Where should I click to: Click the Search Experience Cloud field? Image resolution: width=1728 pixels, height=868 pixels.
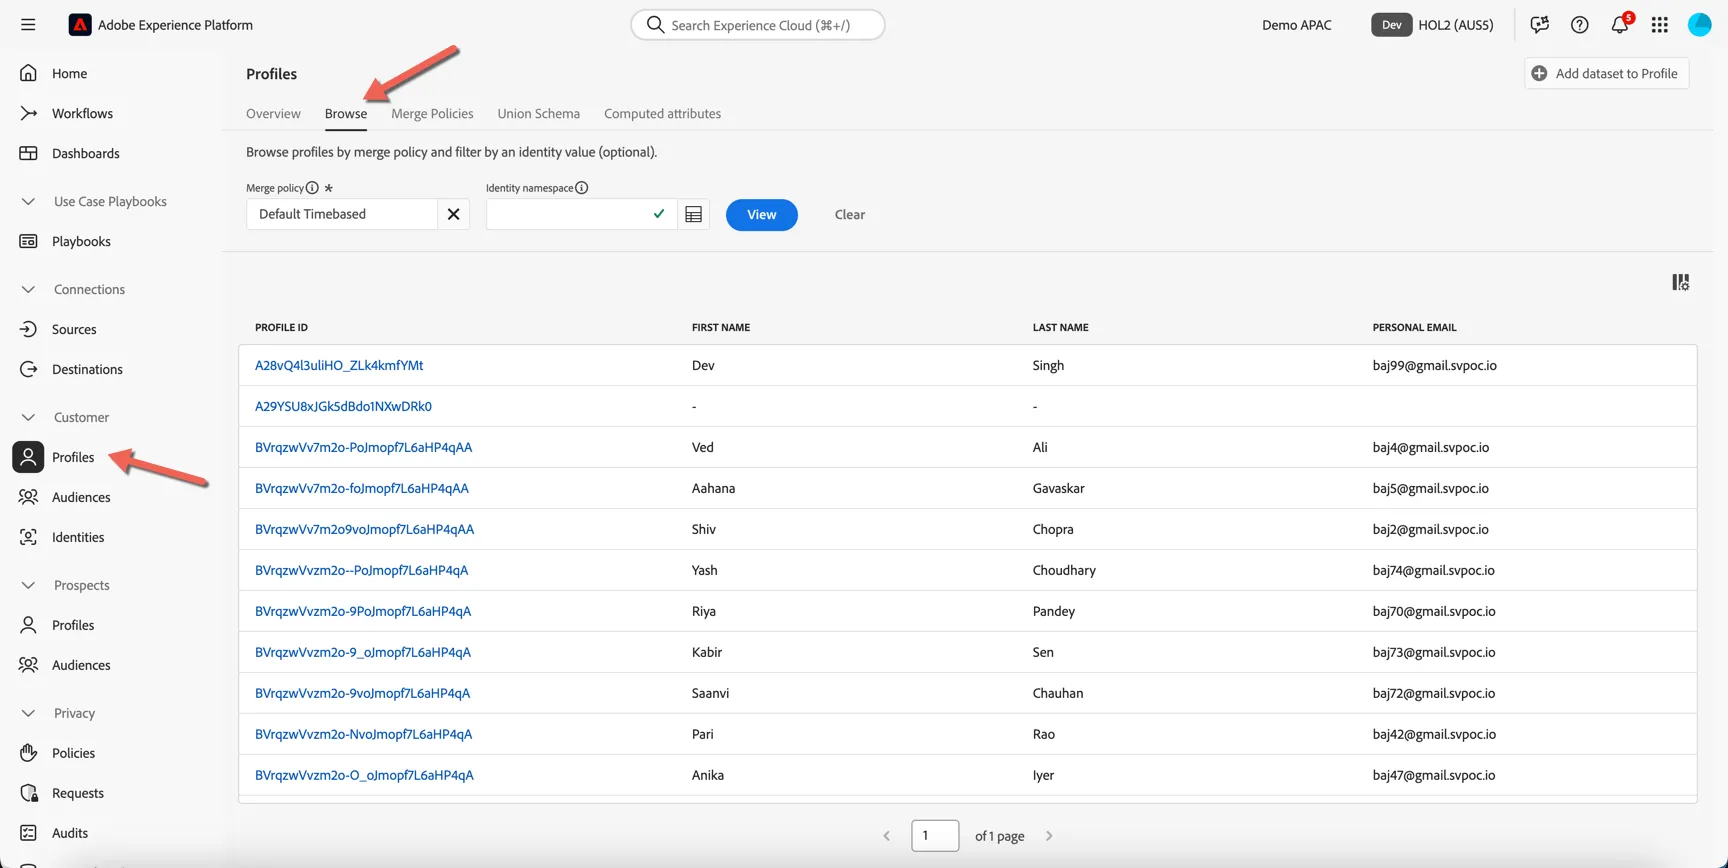pyautogui.click(x=758, y=25)
